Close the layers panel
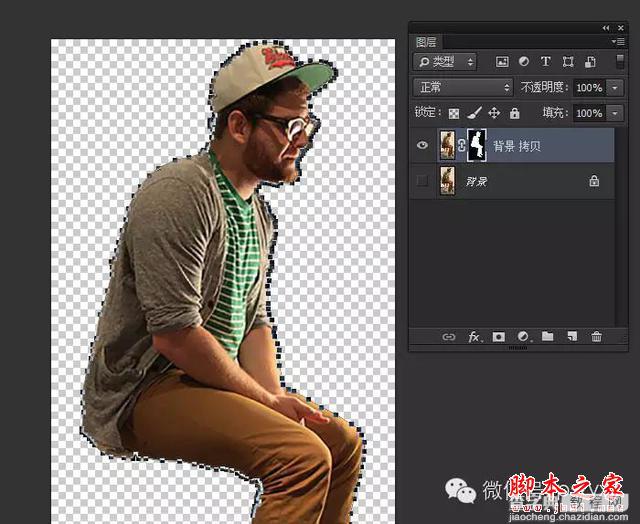640x524 pixels. click(620, 28)
